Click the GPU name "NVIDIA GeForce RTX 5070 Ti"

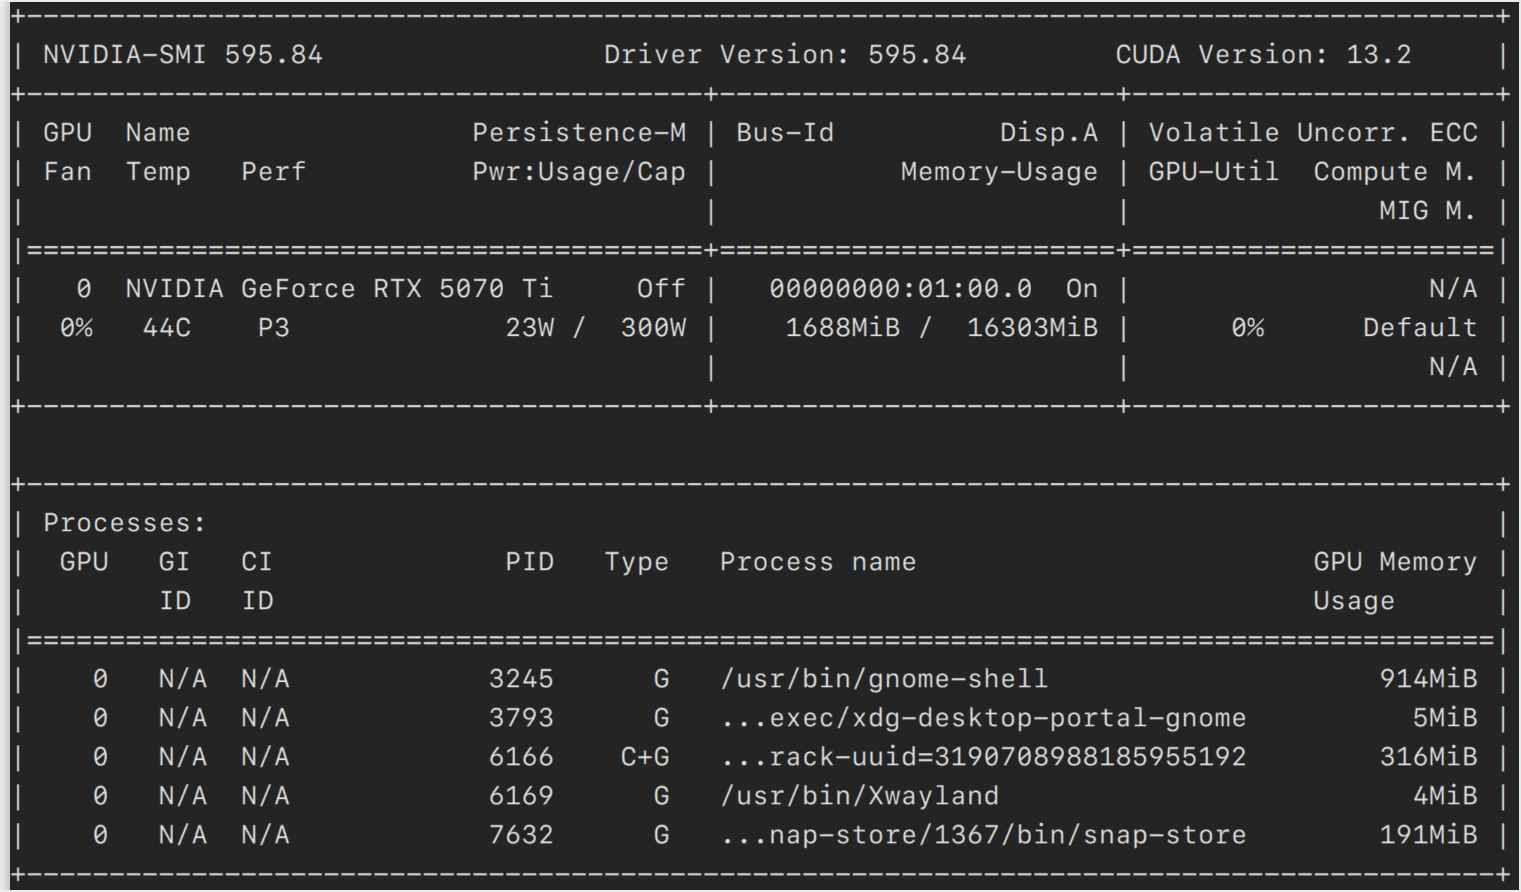[x=339, y=289]
